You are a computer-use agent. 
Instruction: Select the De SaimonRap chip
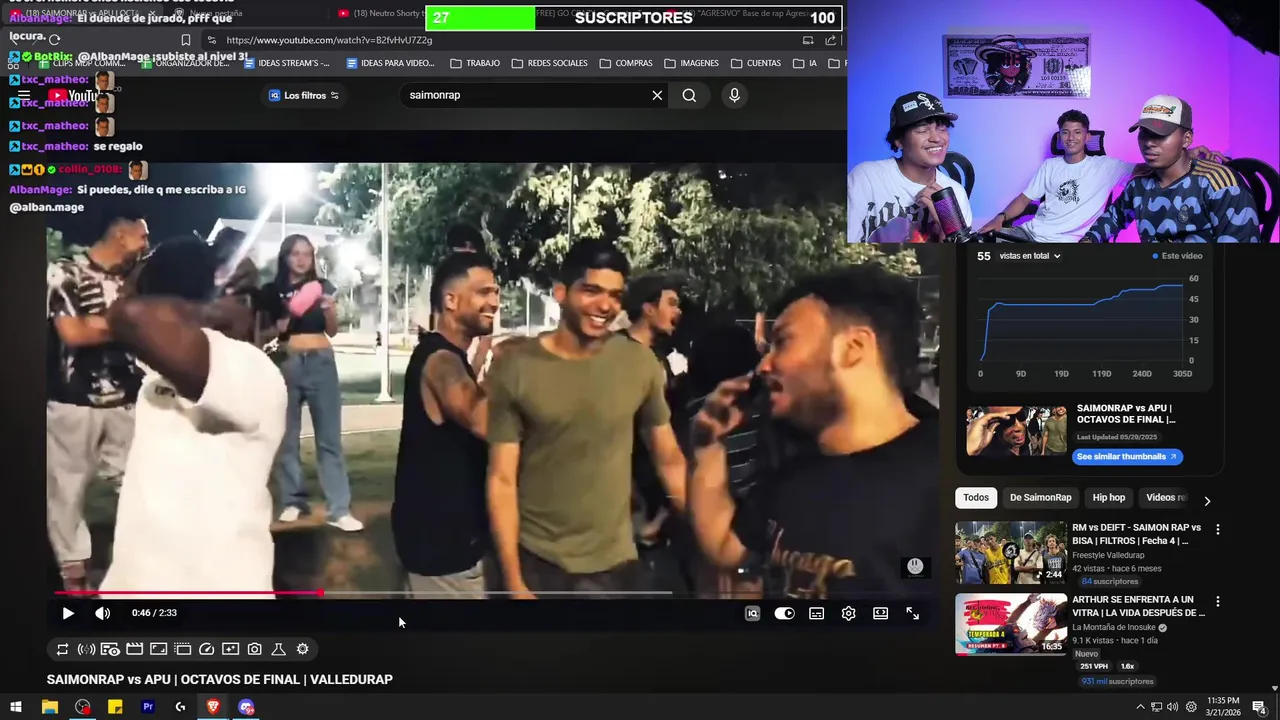tap(1040, 497)
